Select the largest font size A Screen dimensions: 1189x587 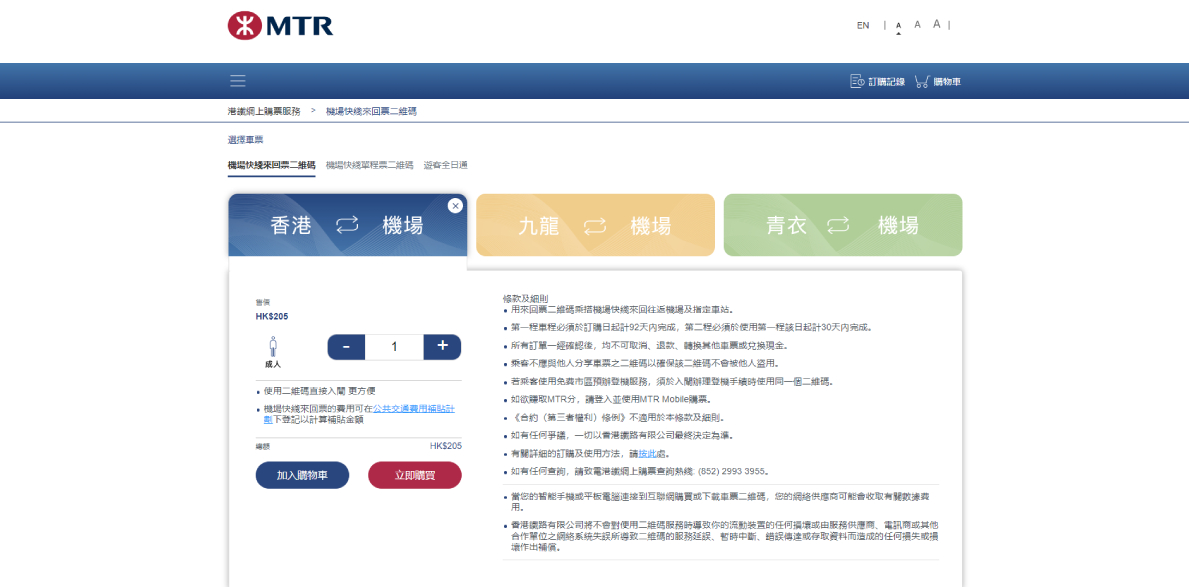click(936, 24)
